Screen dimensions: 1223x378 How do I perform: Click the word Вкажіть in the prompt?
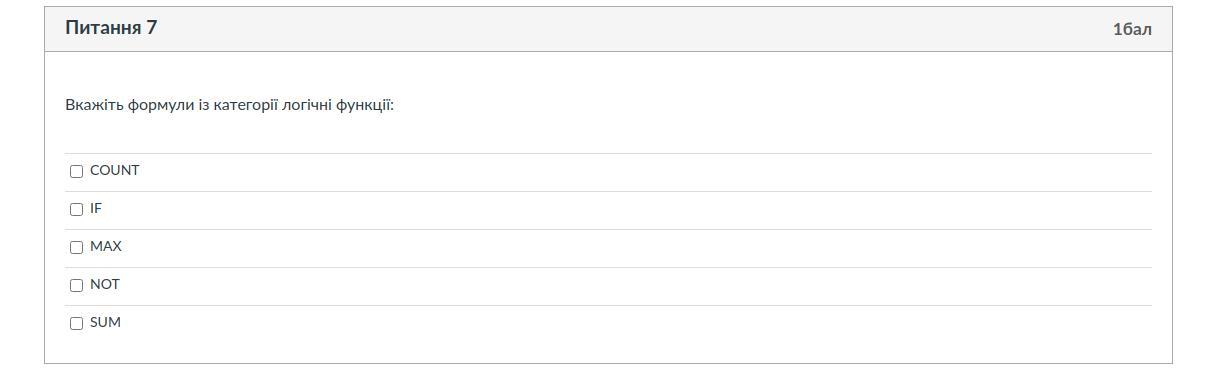pos(94,105)
